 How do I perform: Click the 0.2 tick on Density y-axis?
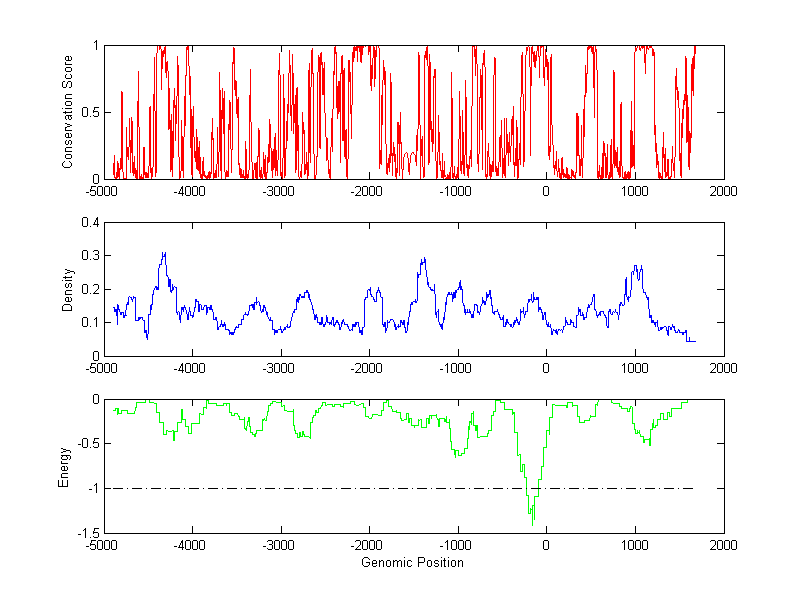tap(88, 289)
